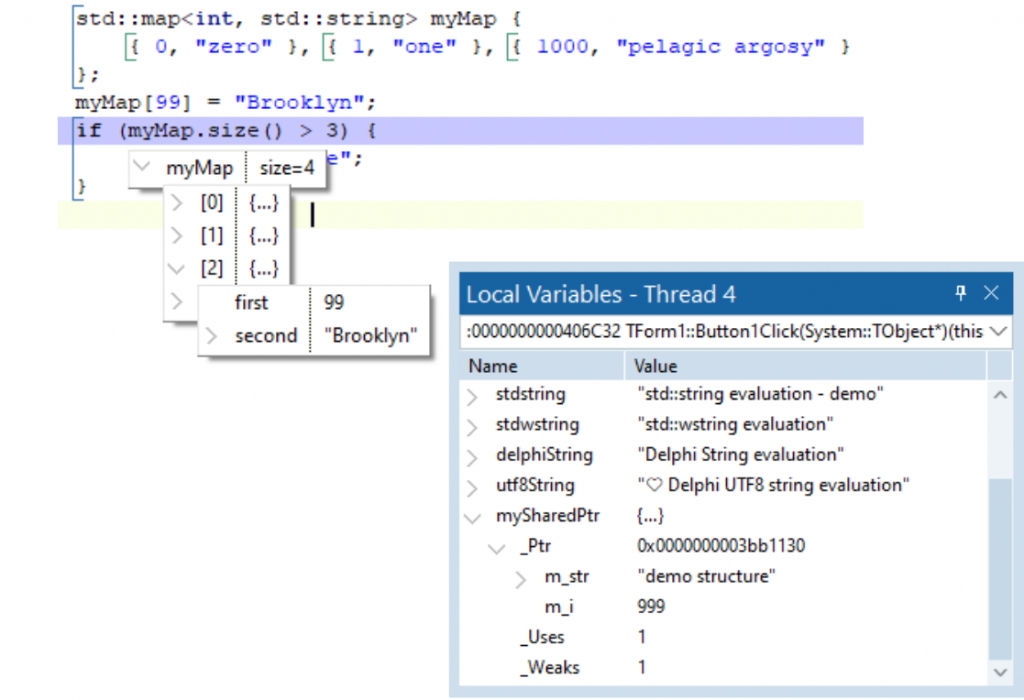Select the _Weaks row
The width and height of the screenshot is (1024, 700).
click(x=724, y=667)
